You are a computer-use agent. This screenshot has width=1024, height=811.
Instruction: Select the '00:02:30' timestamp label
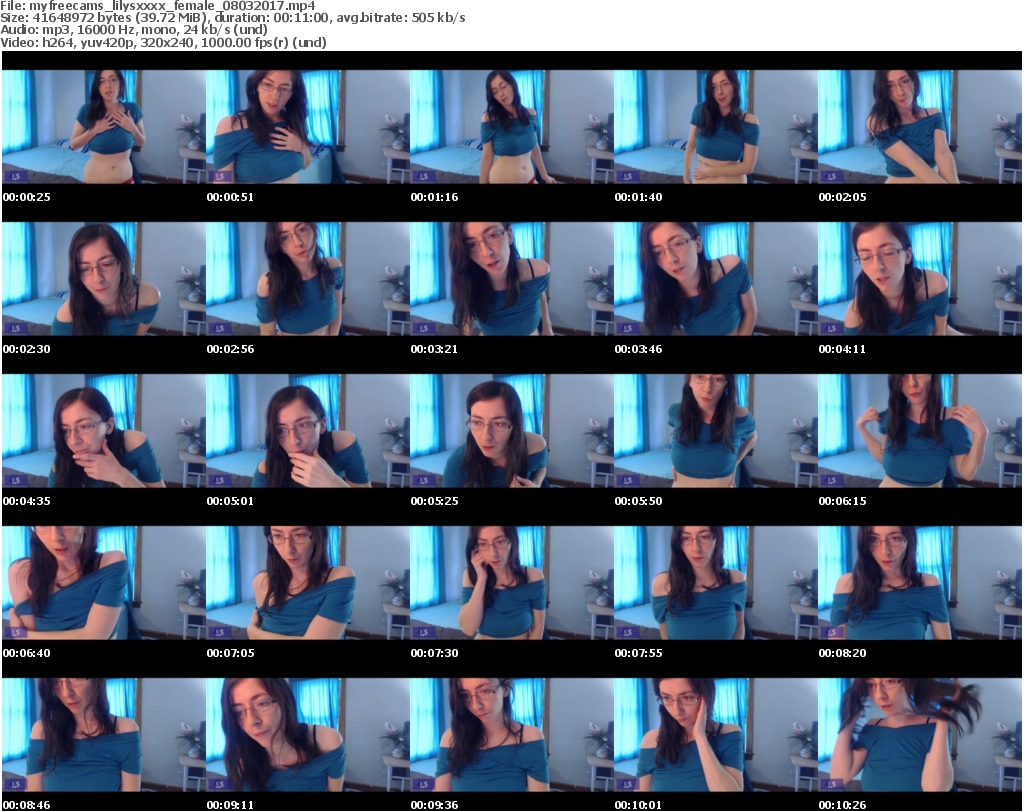point(27,349)
